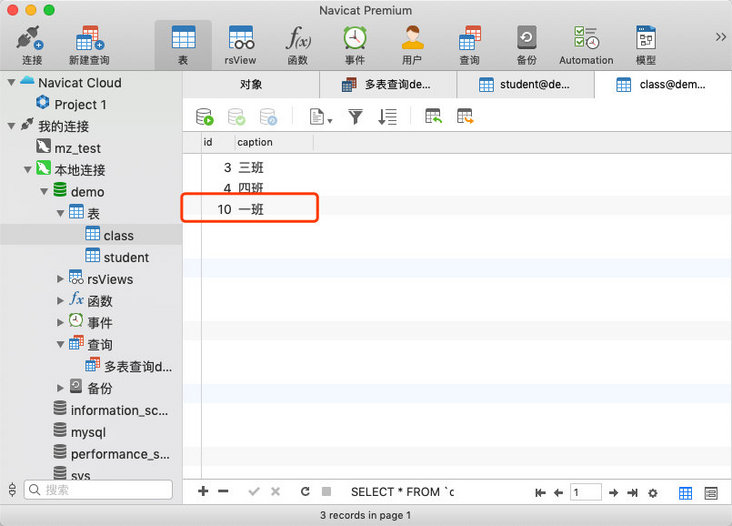Viewport: 732px width, 526px height.
Task: Open the Query (查询) toolbar icon
Action: (x=470, y=45)
